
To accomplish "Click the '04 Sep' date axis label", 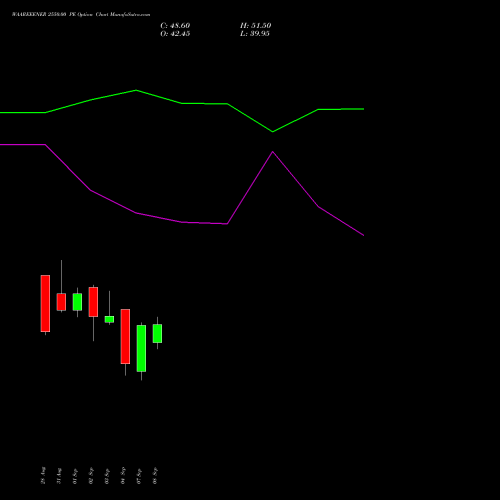I will pos(123,476).
